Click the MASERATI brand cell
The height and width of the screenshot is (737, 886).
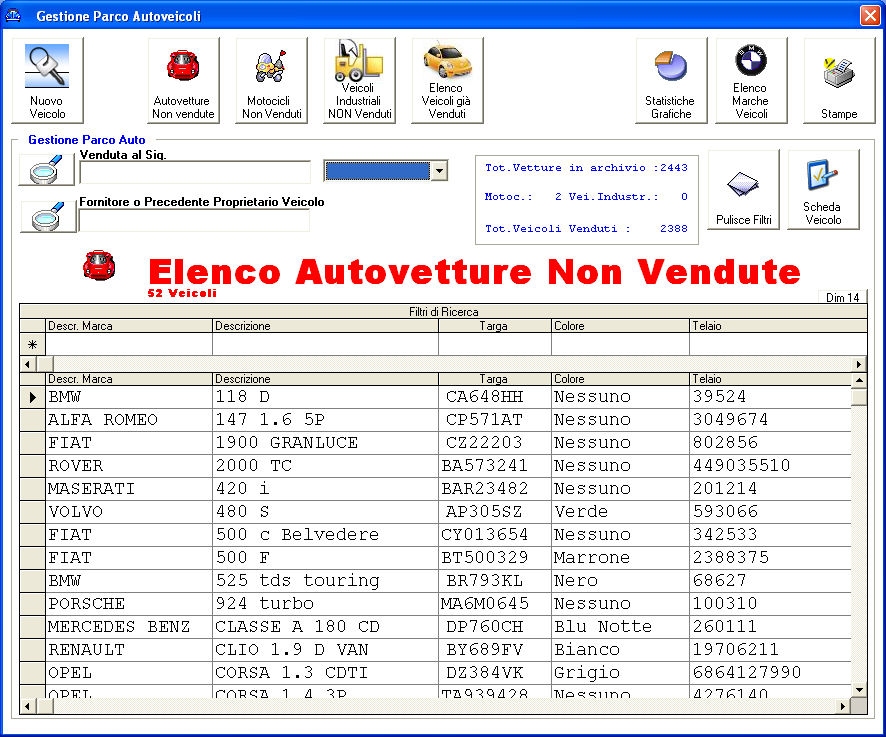point(129,489)
